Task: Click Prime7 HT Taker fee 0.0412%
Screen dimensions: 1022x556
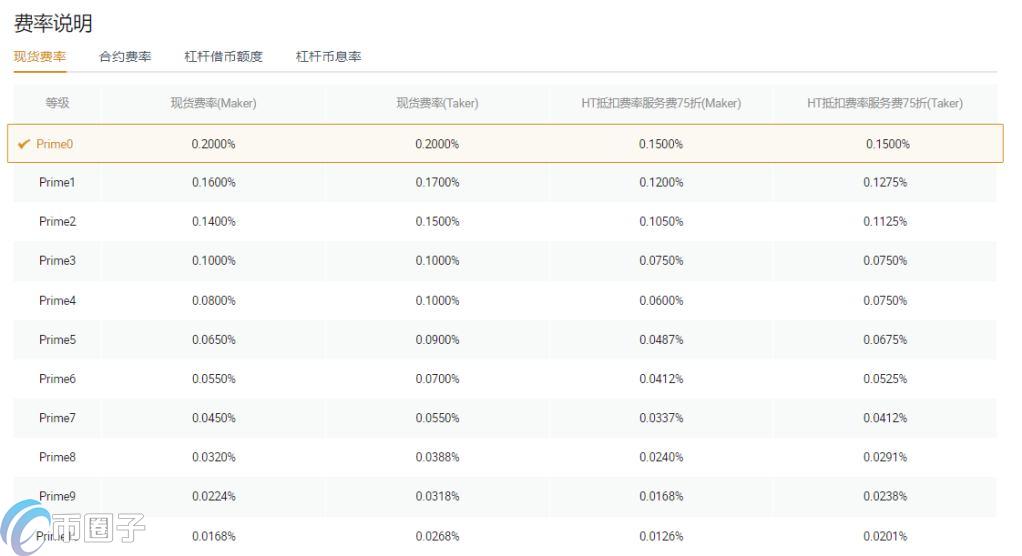Action: 885,418
